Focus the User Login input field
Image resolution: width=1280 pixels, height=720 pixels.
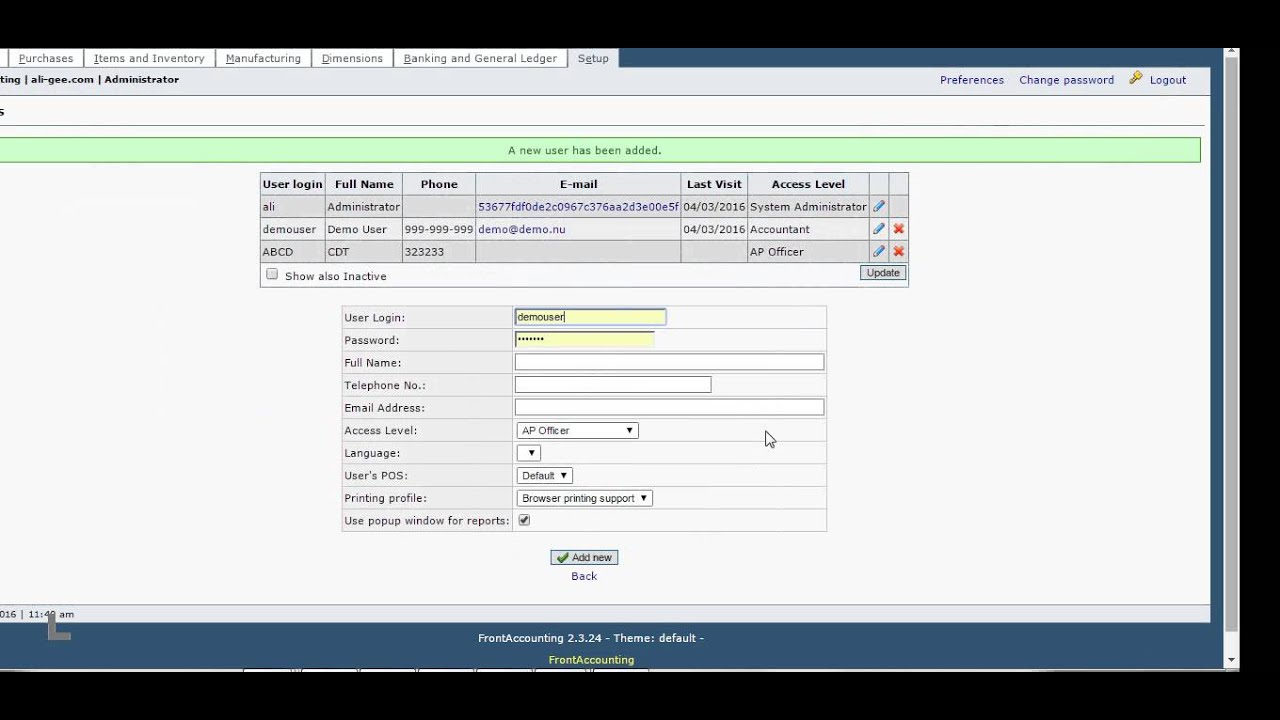pos(590,317)
